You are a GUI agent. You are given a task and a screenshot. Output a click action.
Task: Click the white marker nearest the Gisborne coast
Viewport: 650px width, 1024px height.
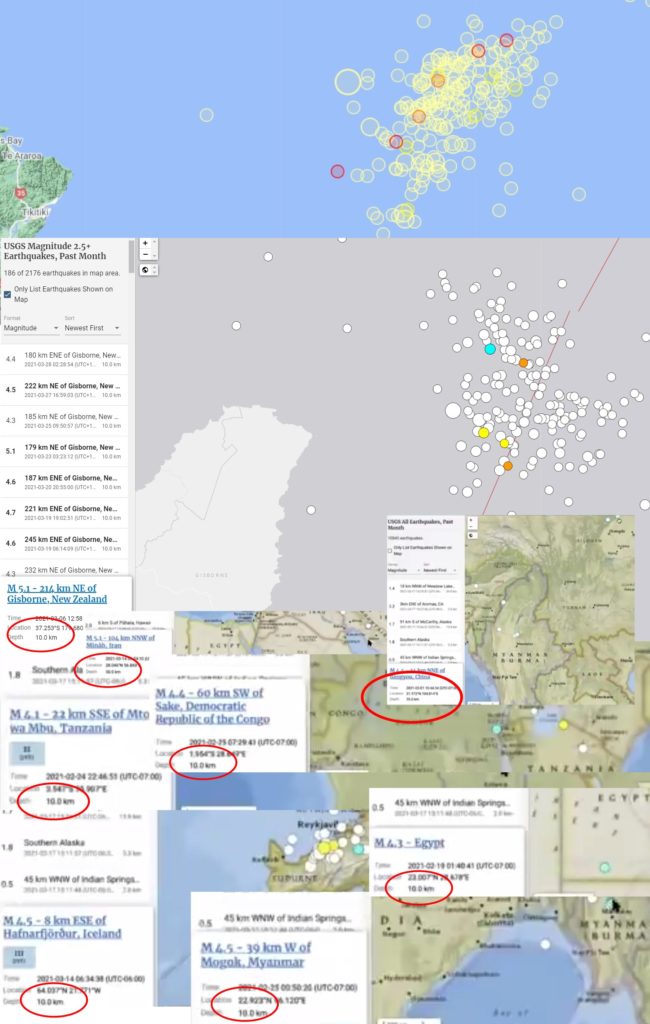click(x=311, y=510)
